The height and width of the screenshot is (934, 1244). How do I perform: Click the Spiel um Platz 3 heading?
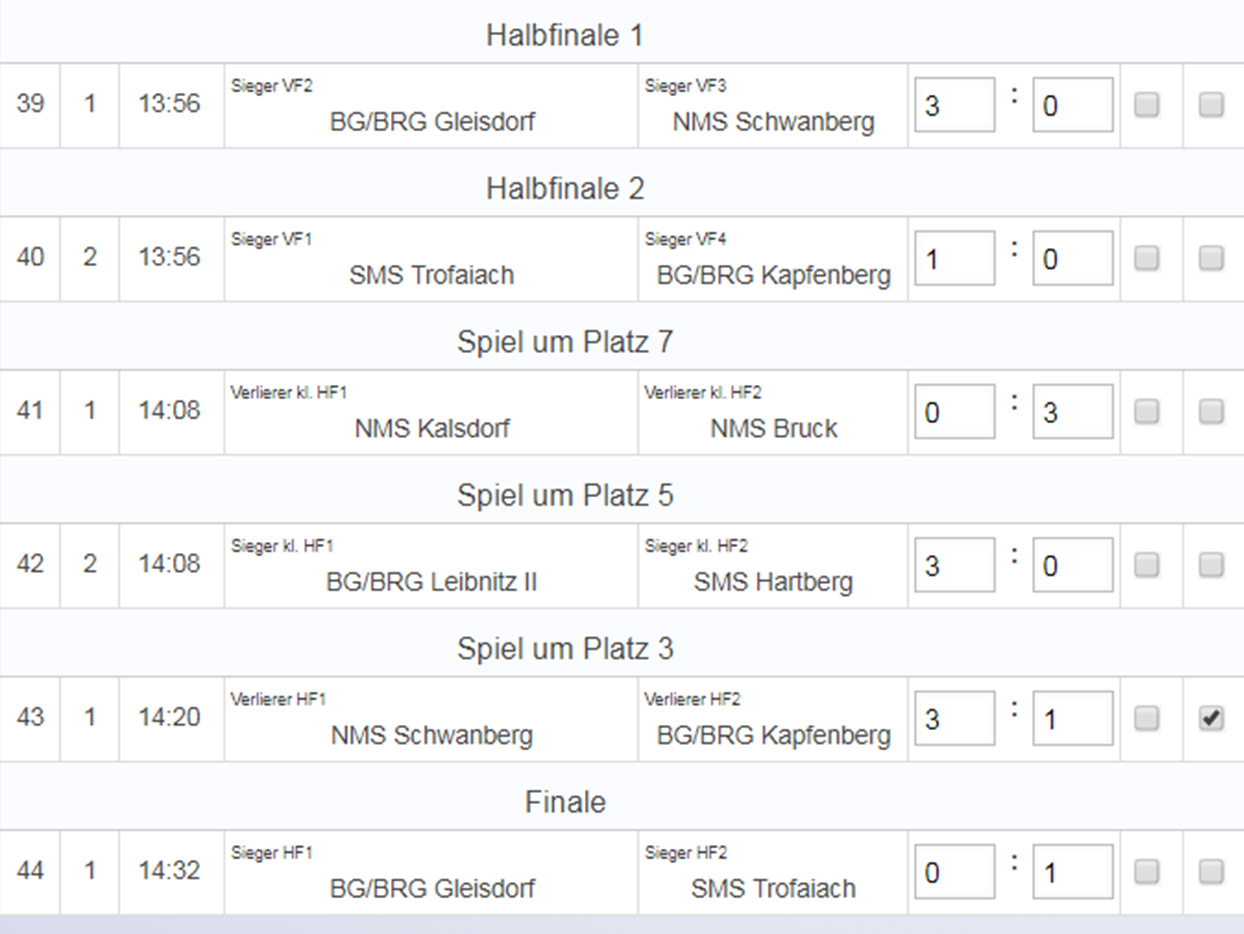(x=565, y=649)
